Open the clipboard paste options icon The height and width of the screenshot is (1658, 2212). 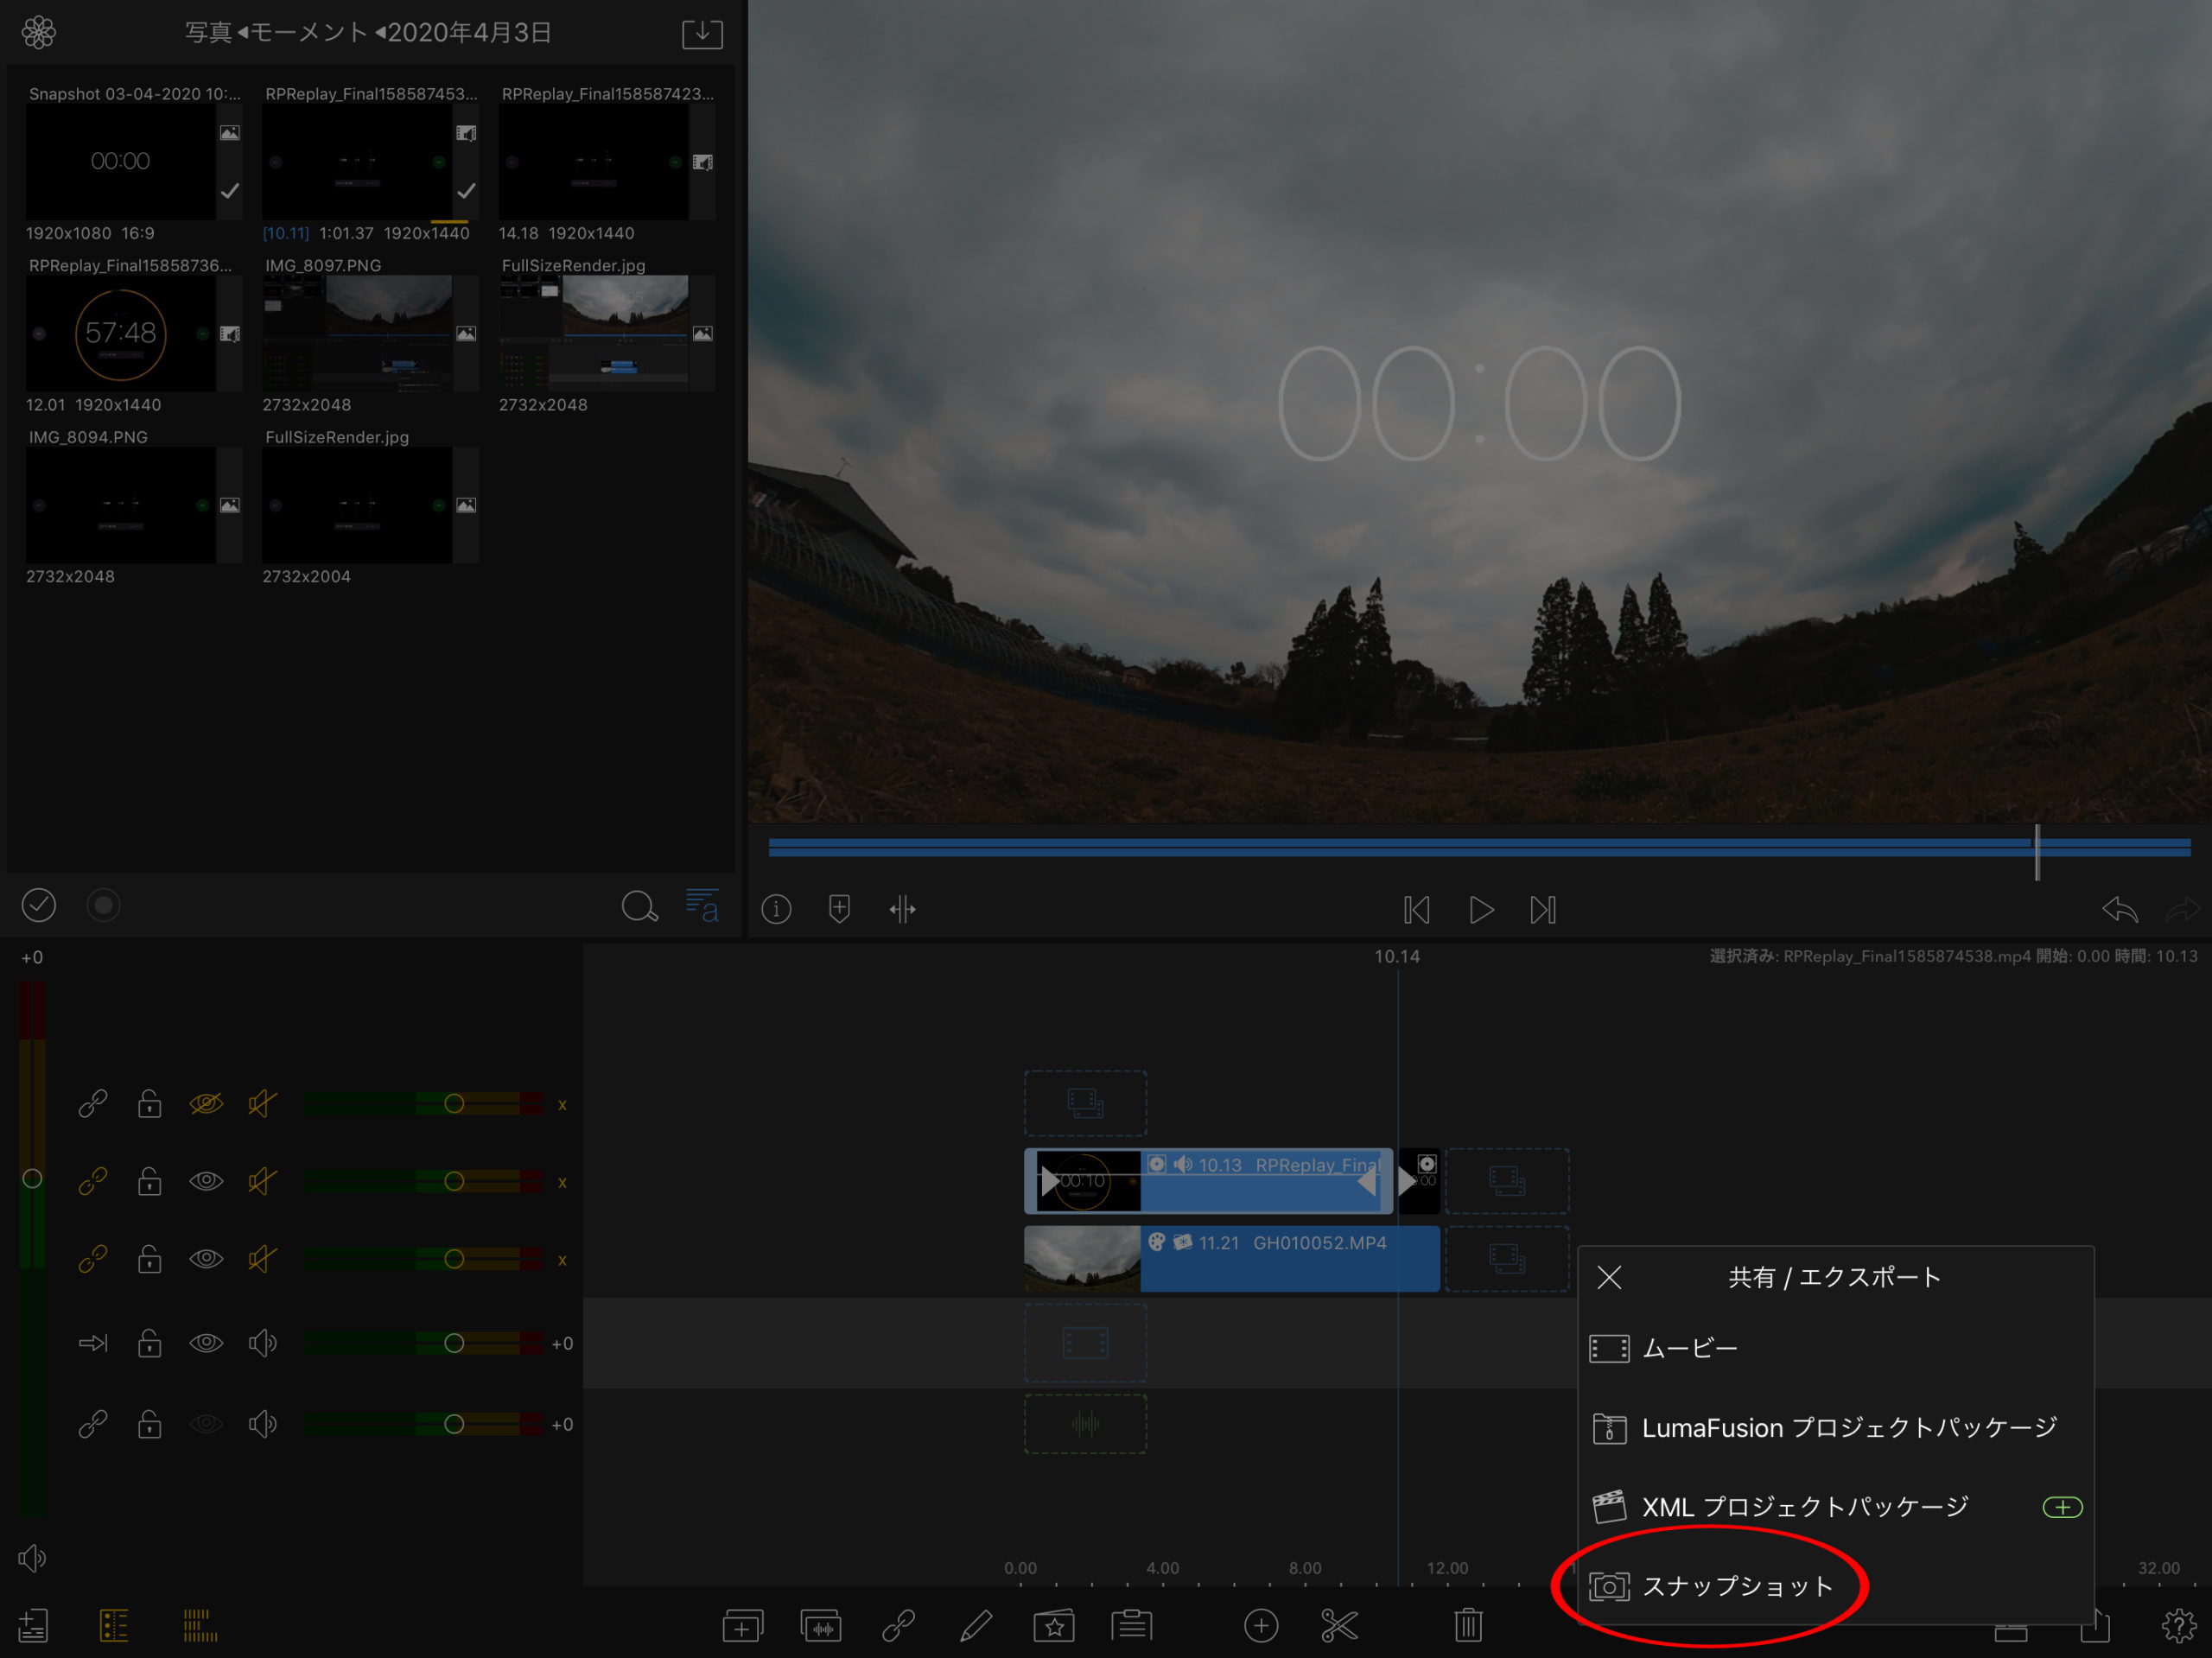tap(1132, 1626)
